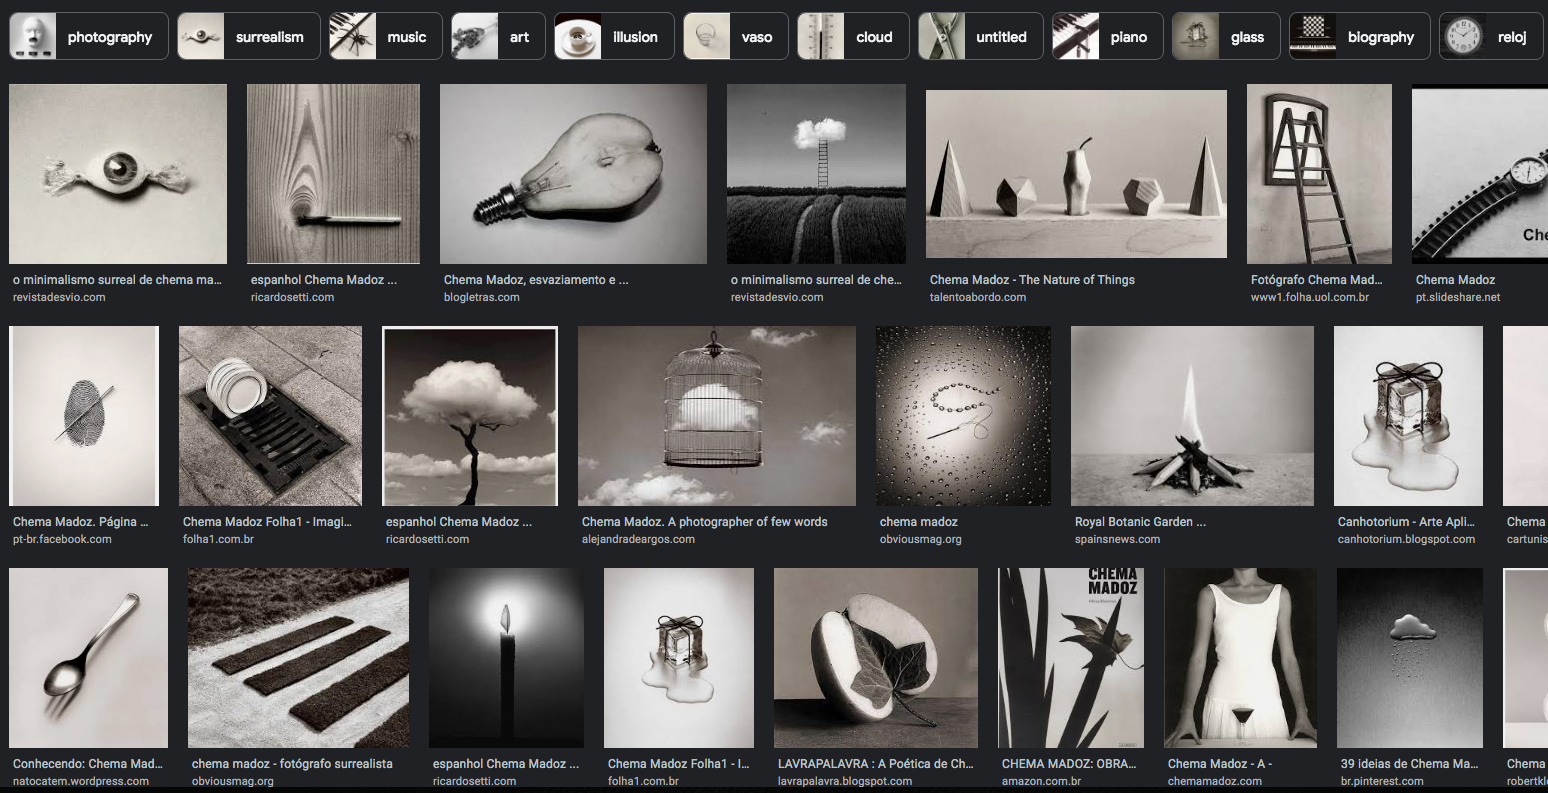Open the pear light bulb photo
1548x793 pixels.
coord(573,174)
